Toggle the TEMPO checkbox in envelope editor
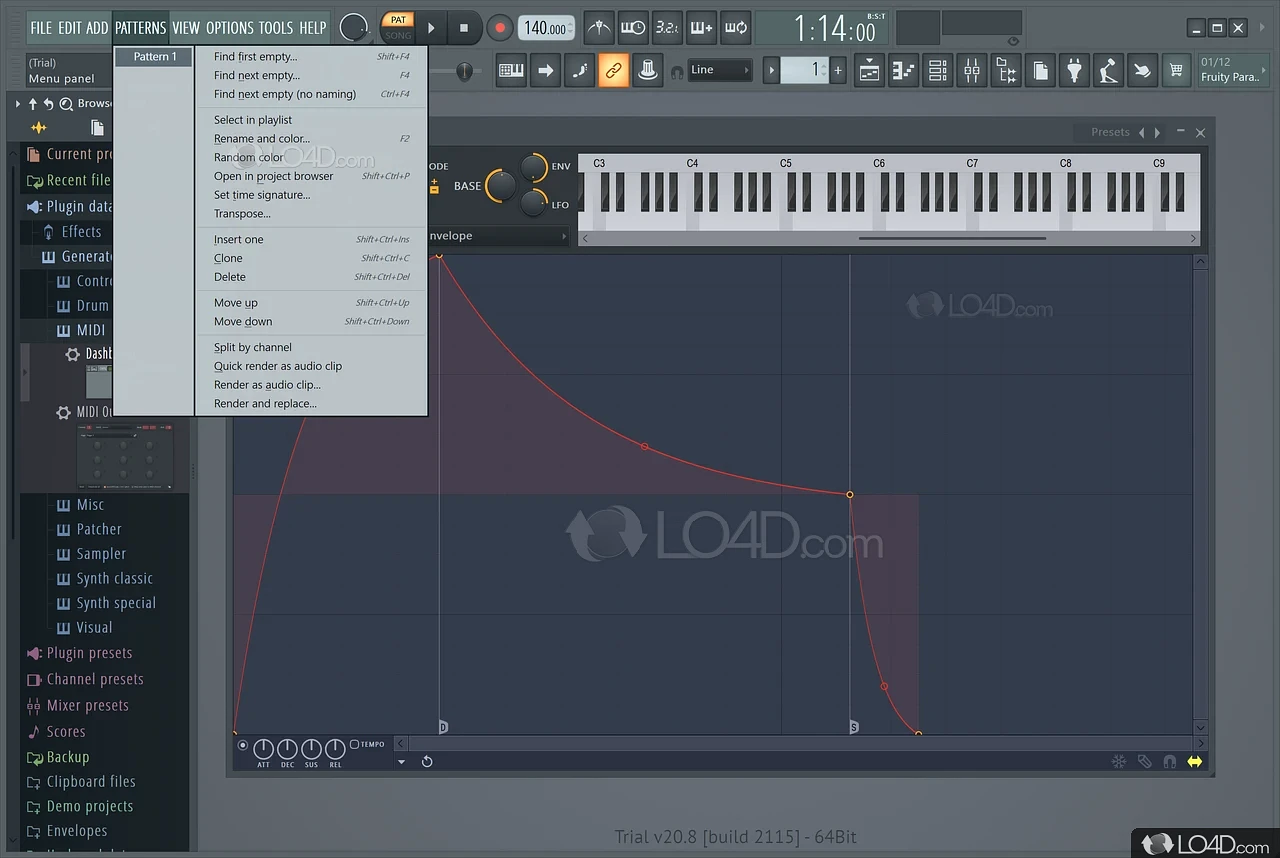This screenshot has height=858, width=1280. (x=355, y=744)
